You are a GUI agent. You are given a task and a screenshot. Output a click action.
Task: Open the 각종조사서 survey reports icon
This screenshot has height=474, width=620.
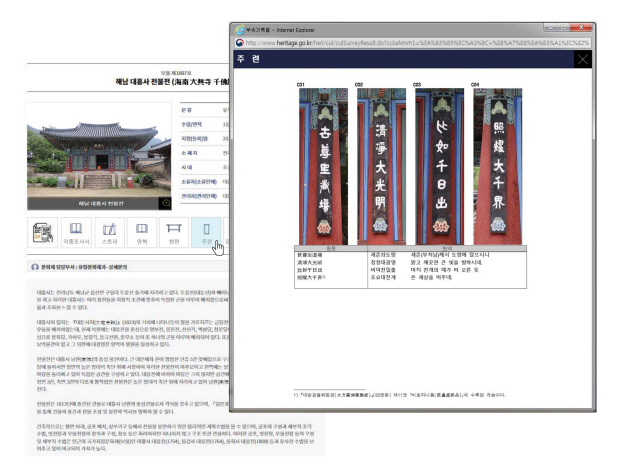(76, 232)
